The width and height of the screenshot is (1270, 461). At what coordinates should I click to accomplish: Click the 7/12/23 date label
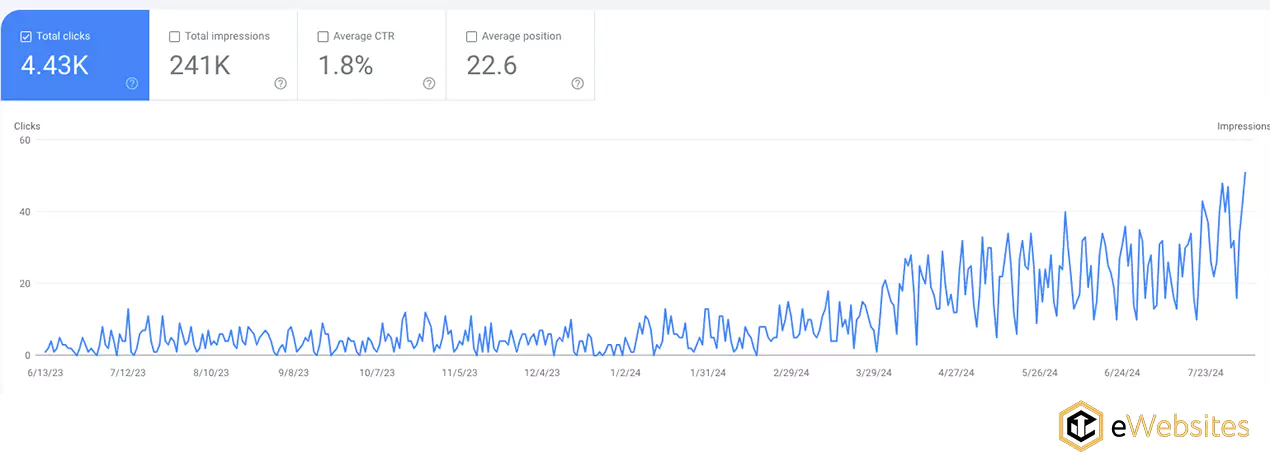pos(128,373)
